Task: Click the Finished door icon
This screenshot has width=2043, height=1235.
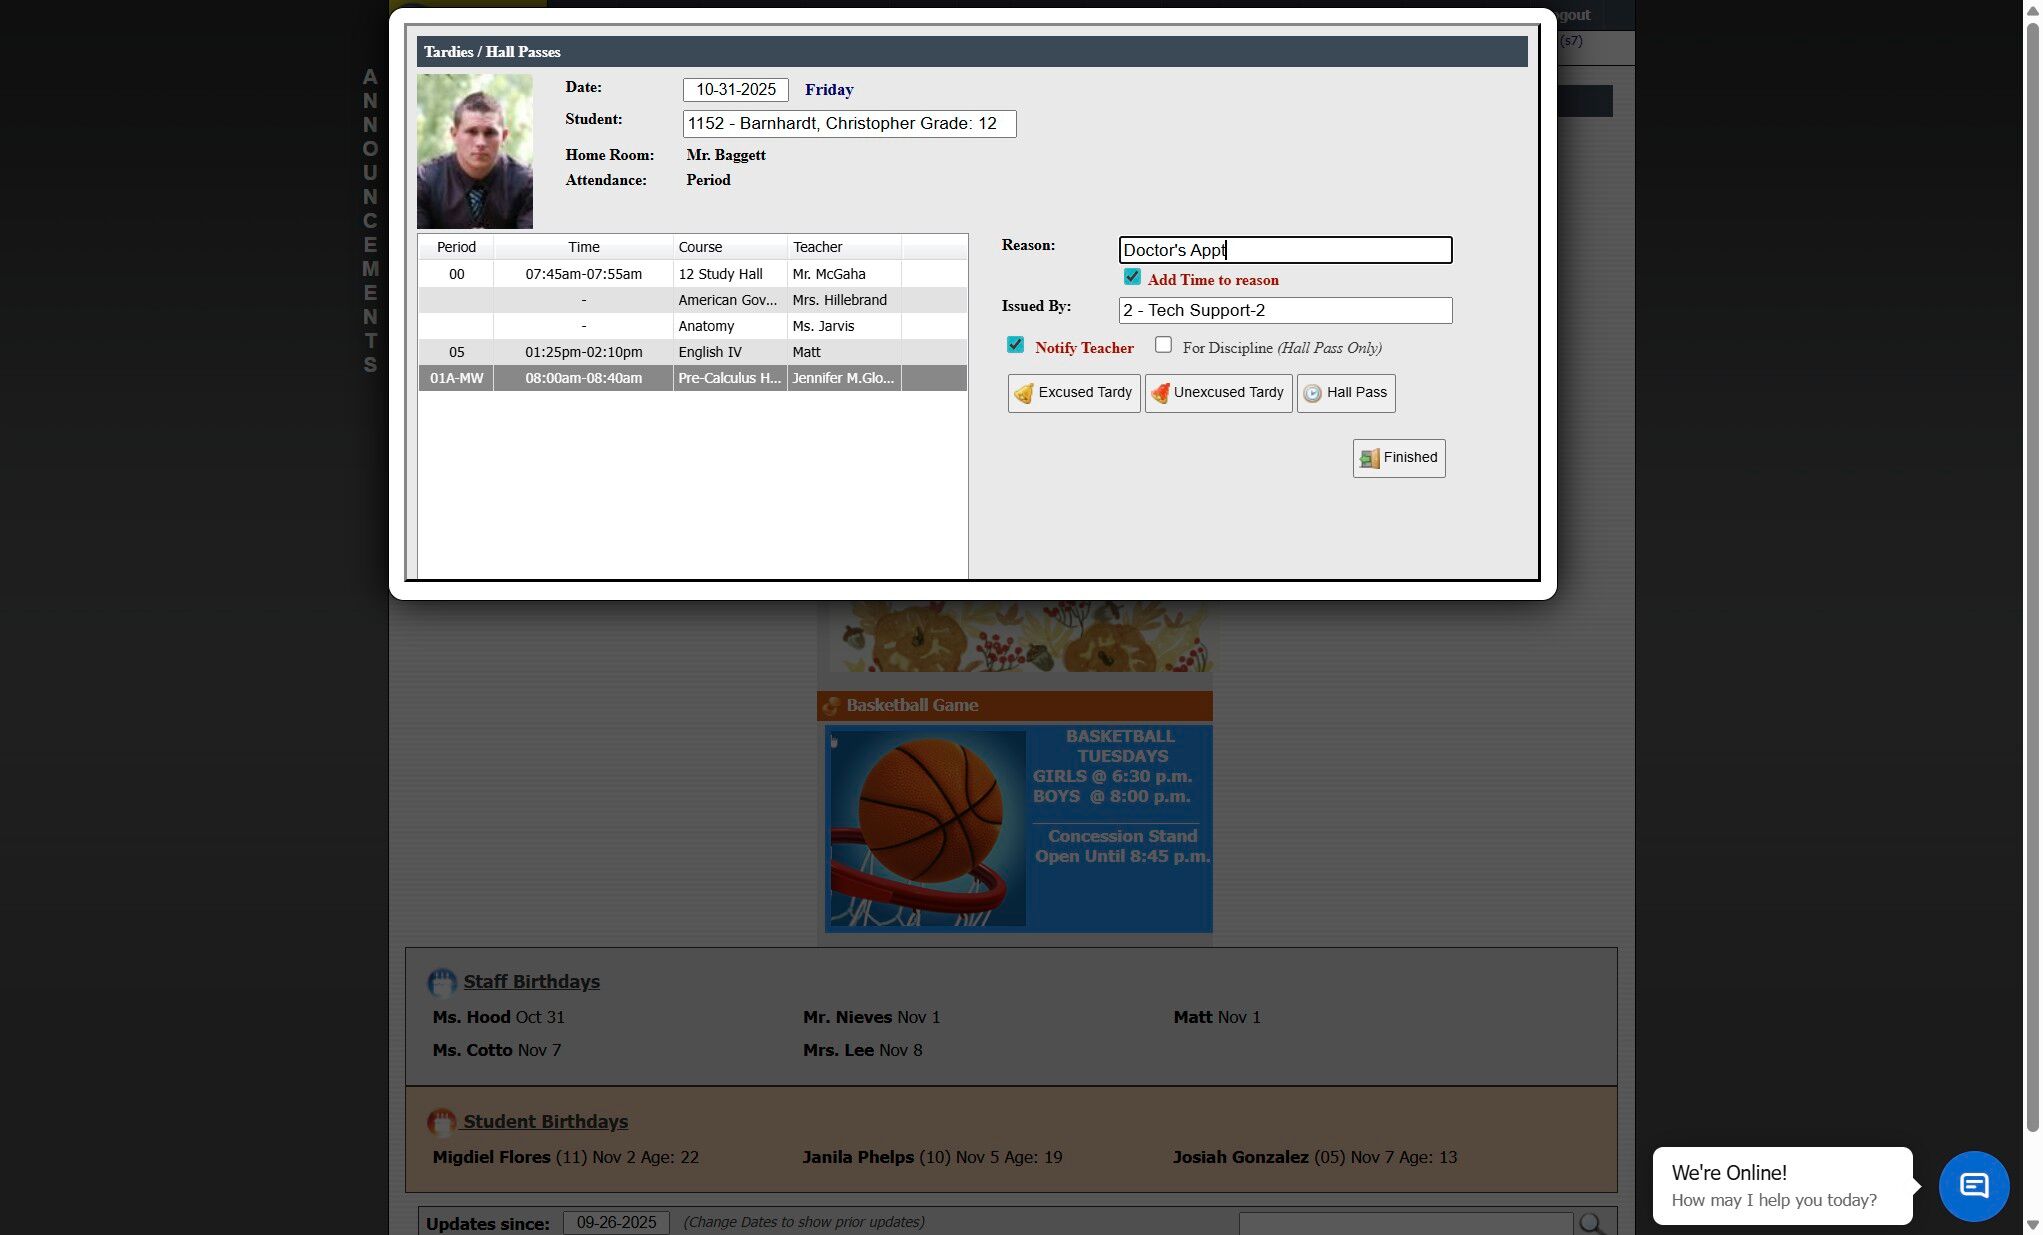Action: (x=1369, y=458)
